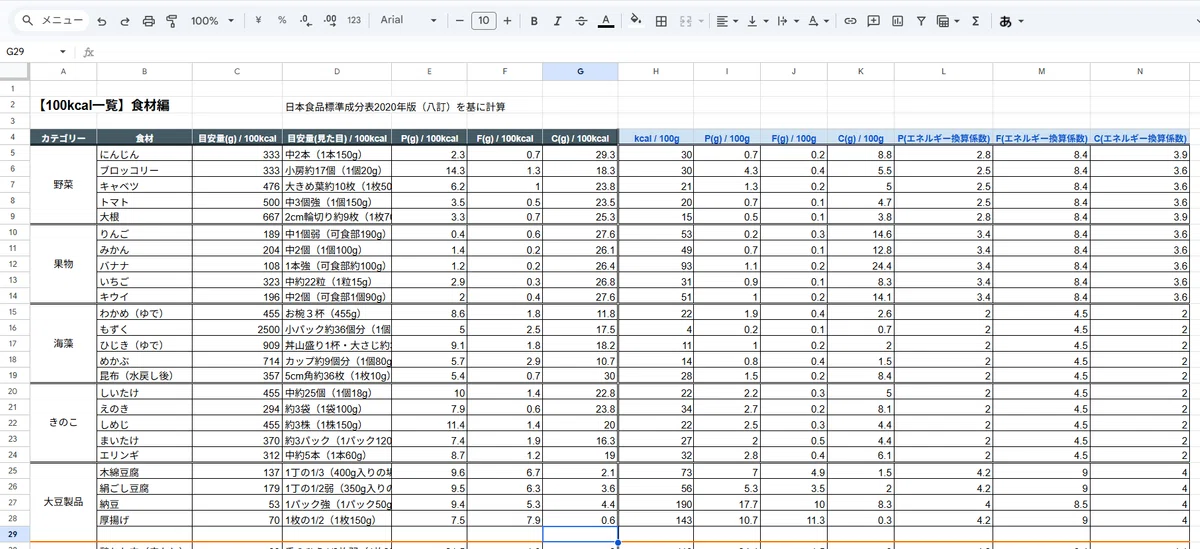1200x549 pixels.
Task: Click the functions sigma icon
Action: point(975,20)
